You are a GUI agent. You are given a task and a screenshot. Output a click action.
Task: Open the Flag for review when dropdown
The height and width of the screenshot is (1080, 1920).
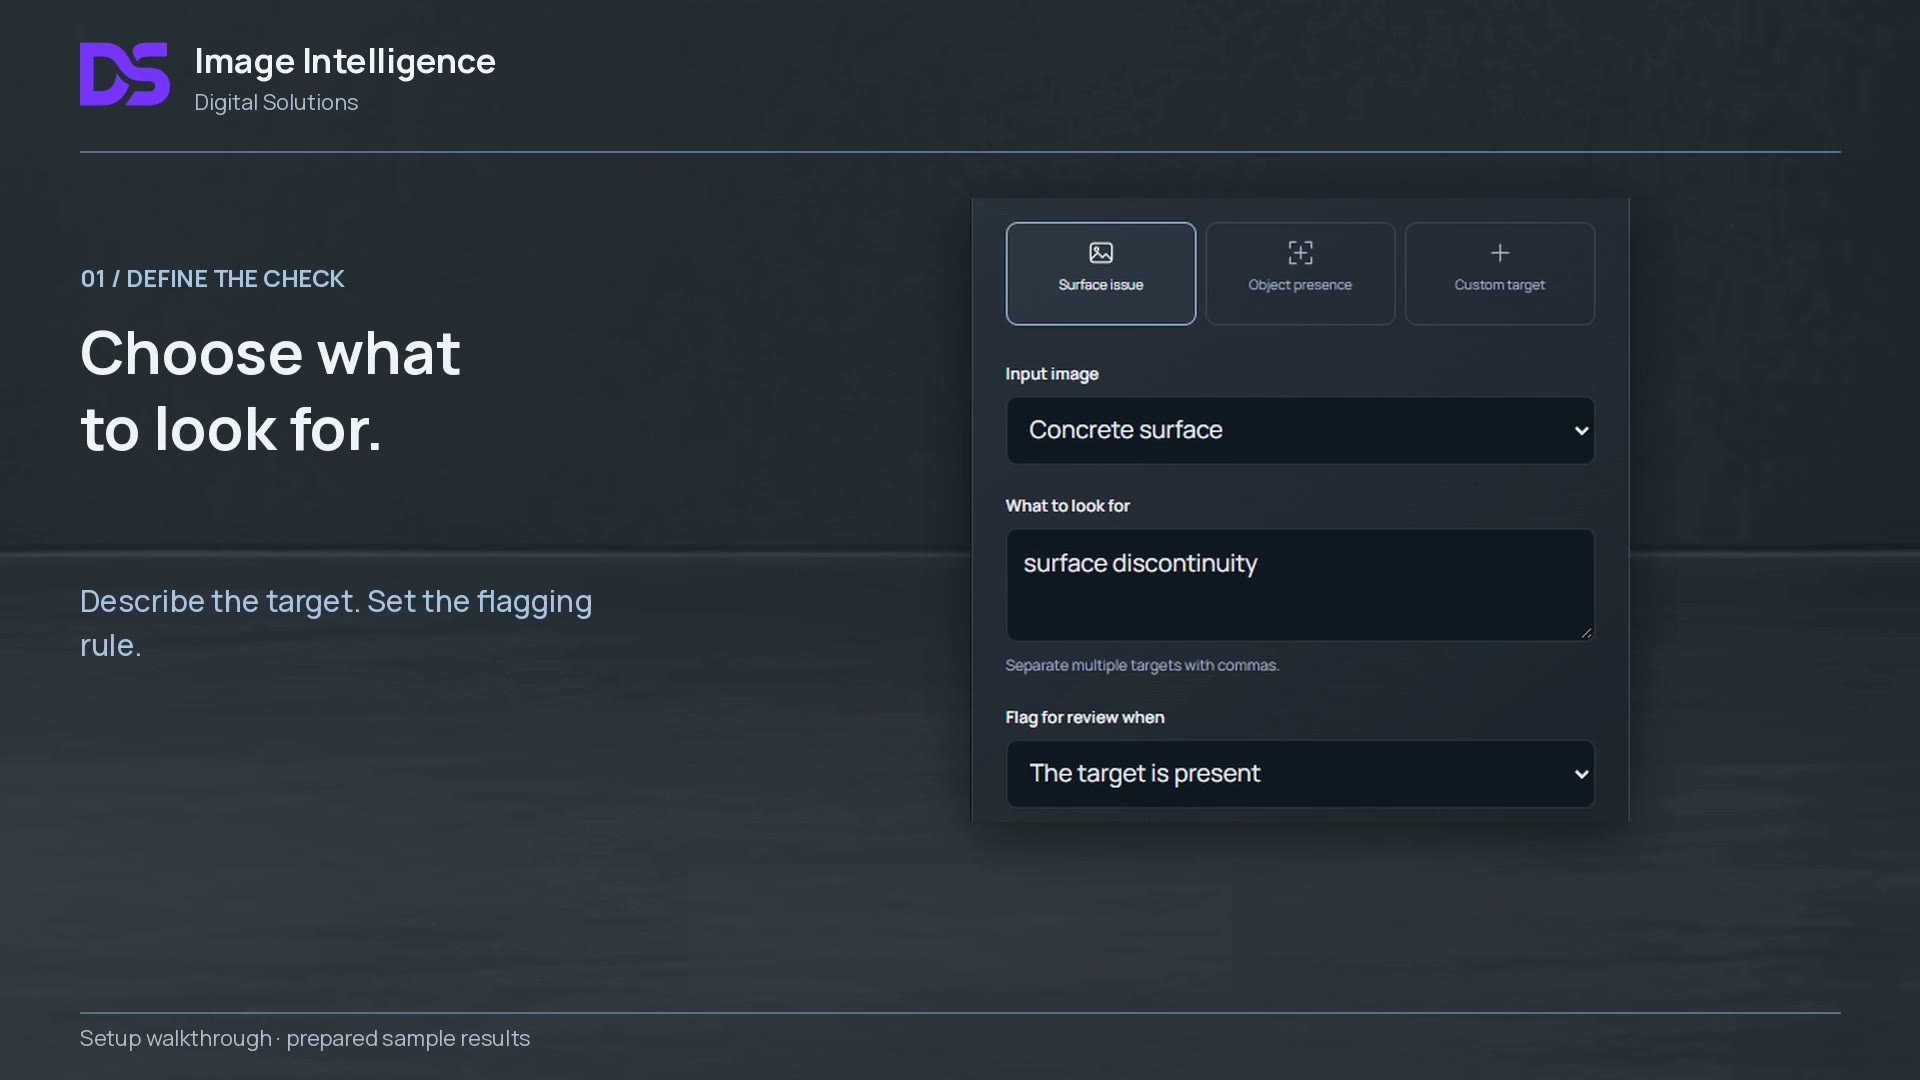(x=1300, y=774)
